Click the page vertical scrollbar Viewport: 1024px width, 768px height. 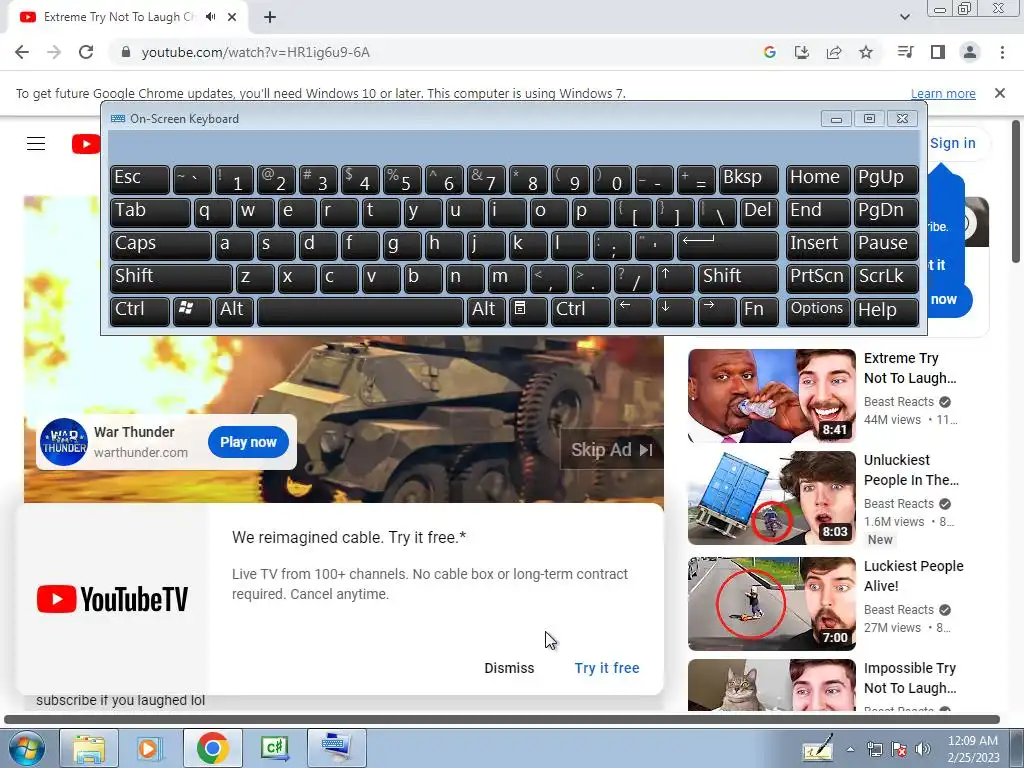click(x=1016, y=191)
